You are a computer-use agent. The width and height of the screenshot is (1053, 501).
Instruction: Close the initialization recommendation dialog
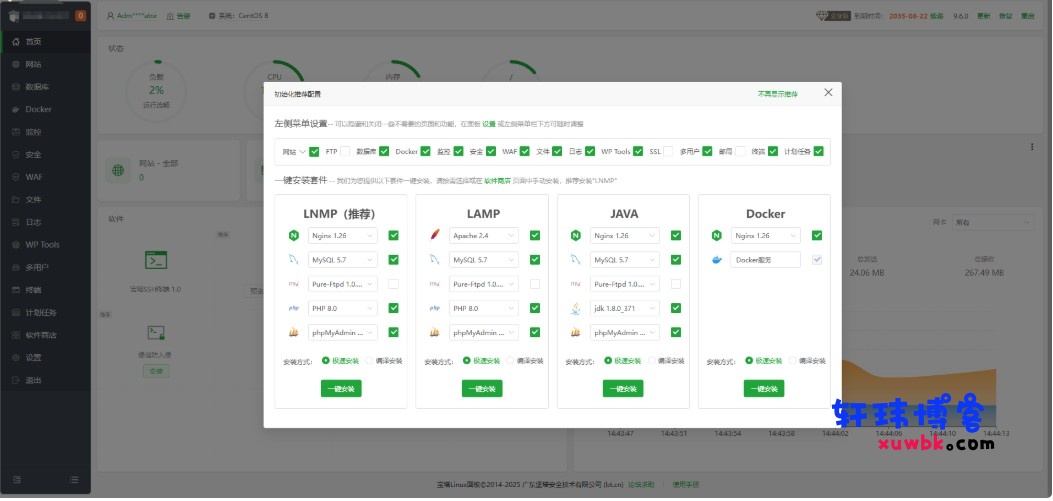coord(828,93)
